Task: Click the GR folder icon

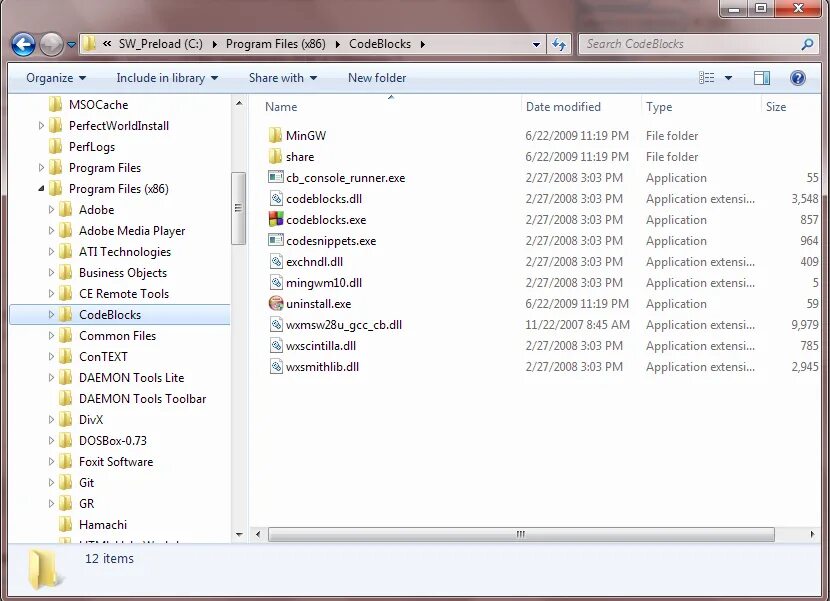Action: point(66,504)
